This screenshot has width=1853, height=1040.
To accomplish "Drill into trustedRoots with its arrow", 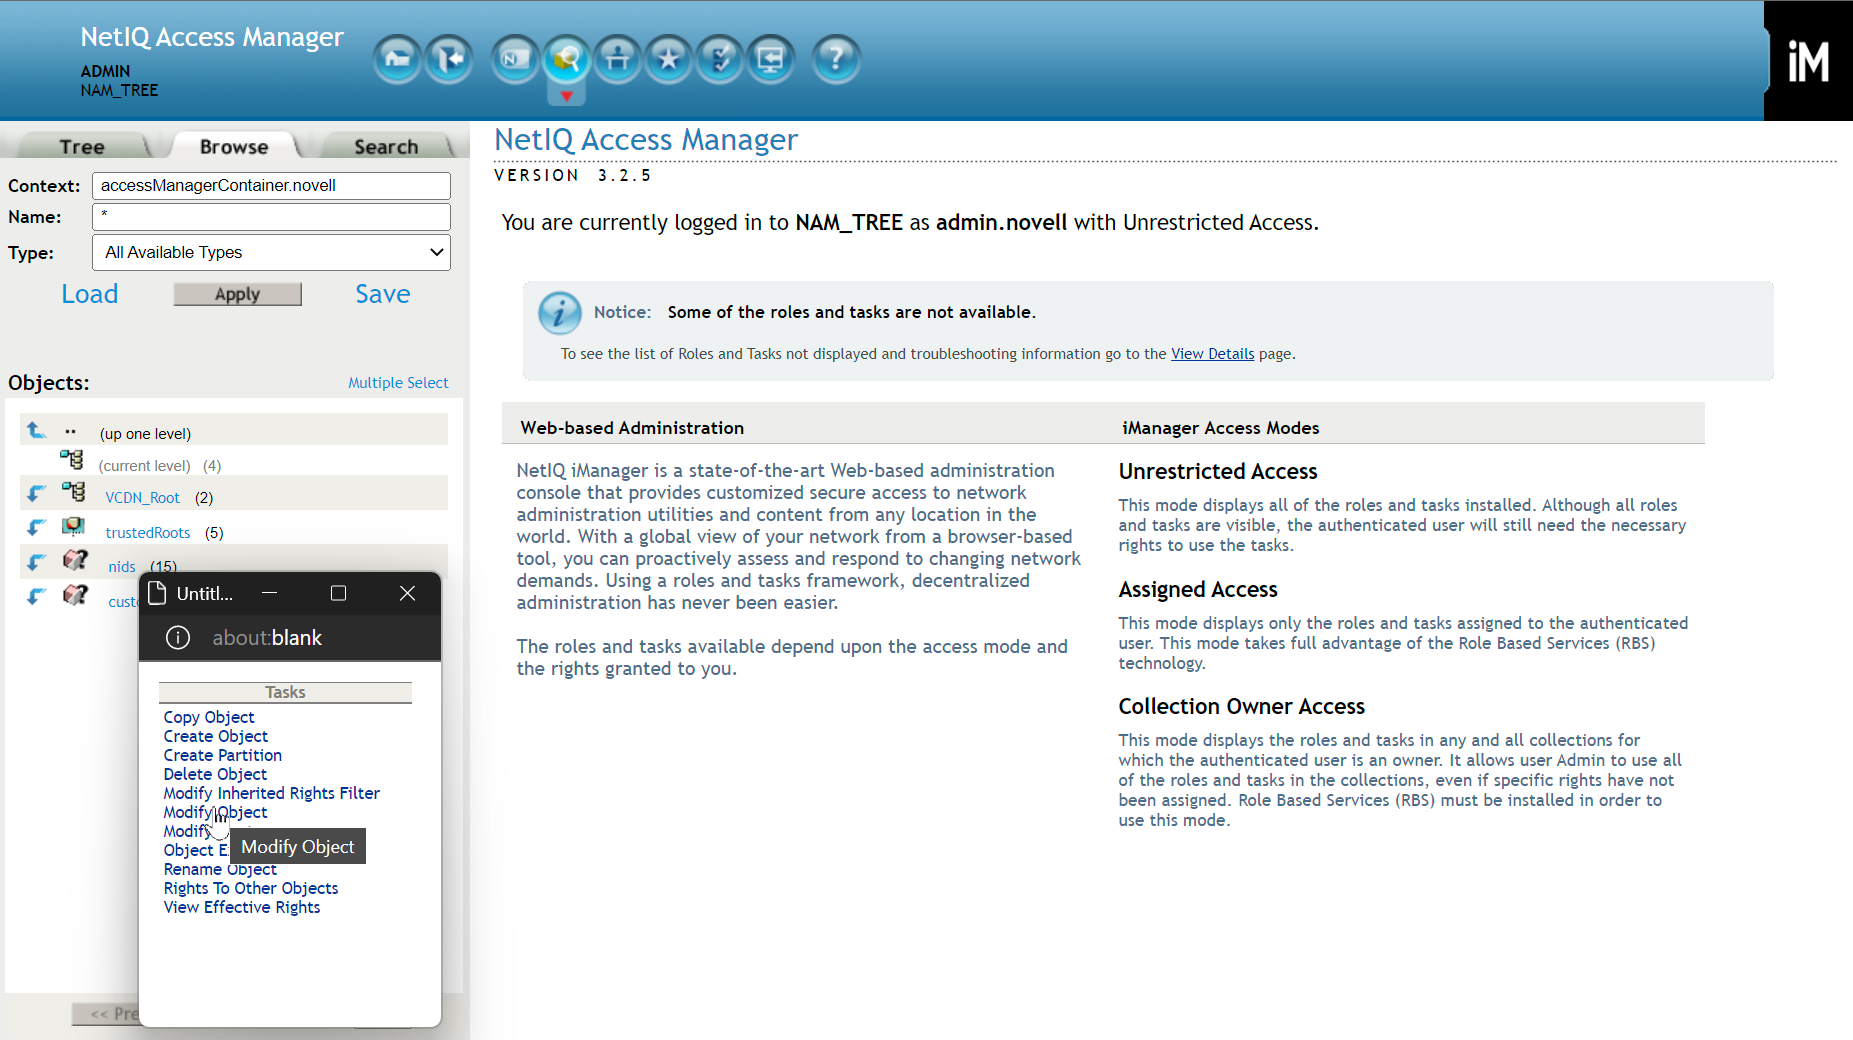I will pos(36,528).
